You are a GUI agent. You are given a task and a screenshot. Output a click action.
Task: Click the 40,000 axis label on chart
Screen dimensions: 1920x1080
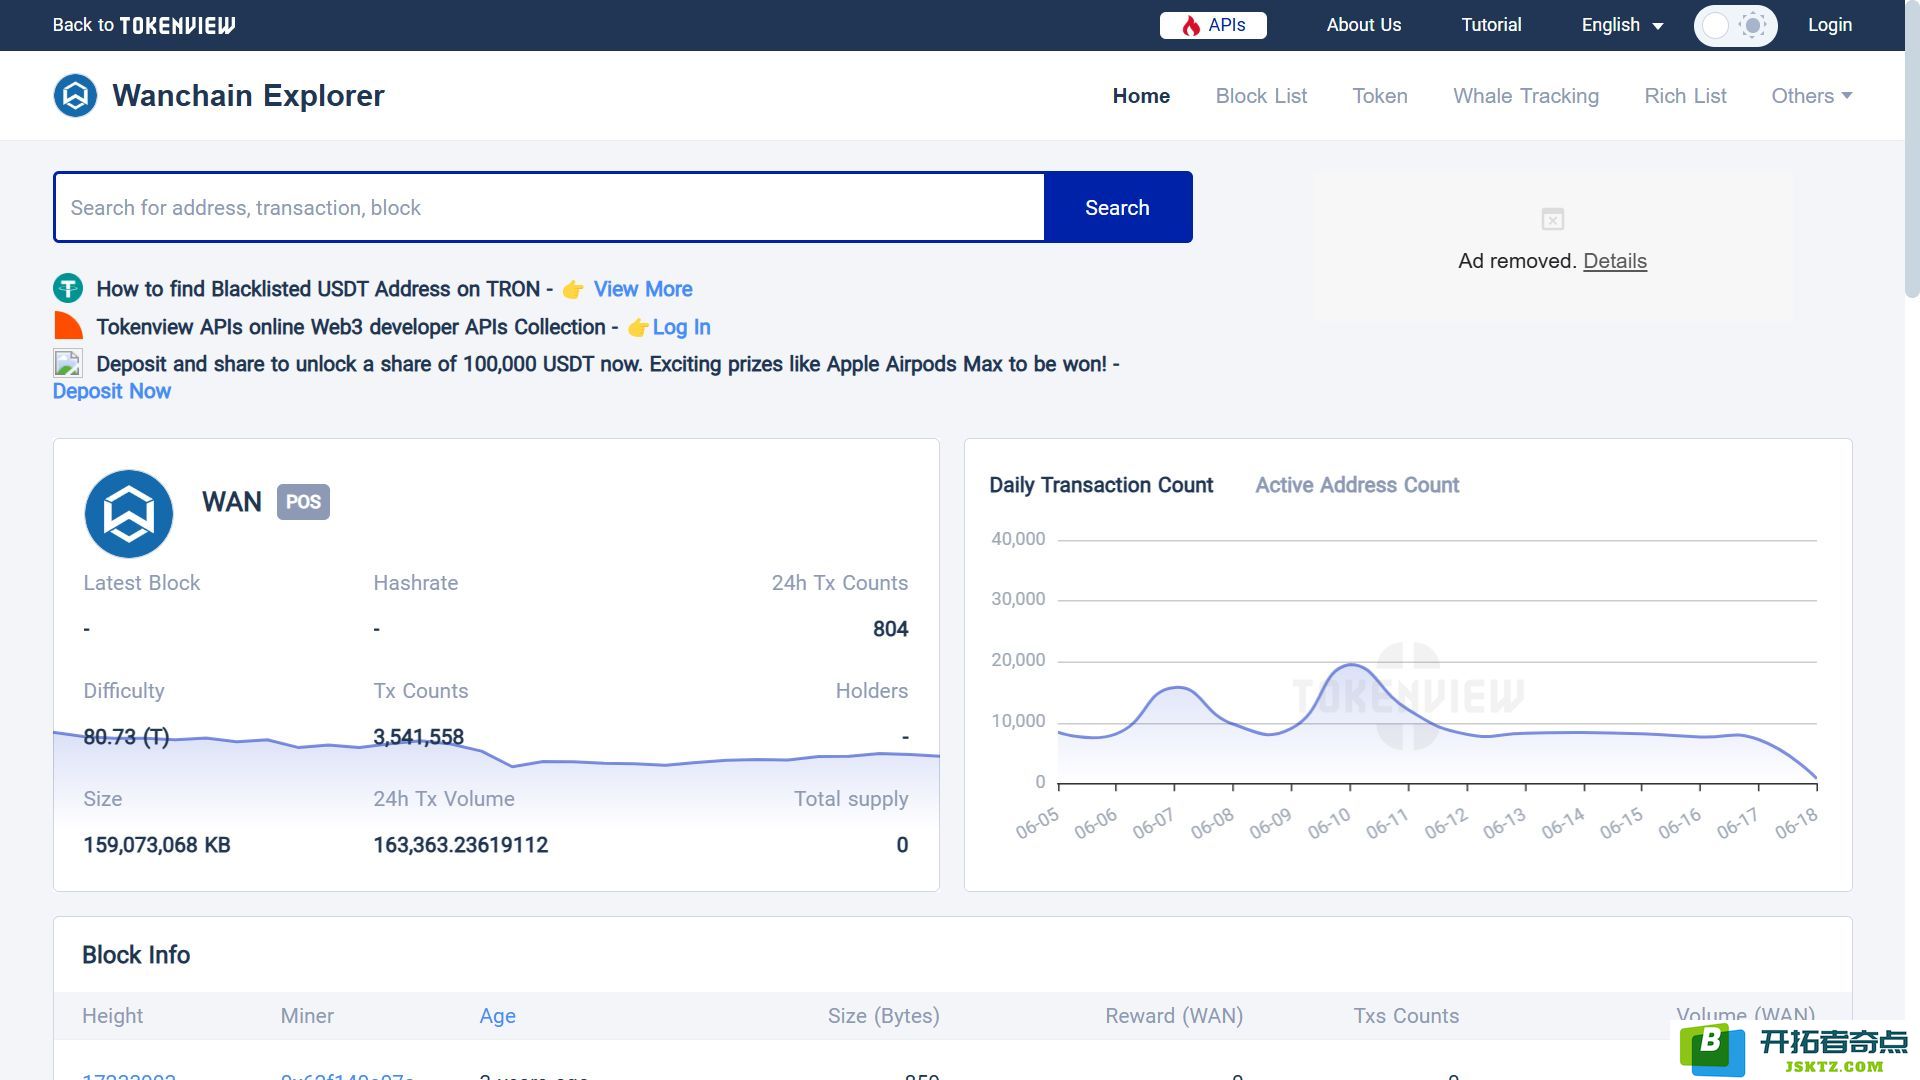click(1018, 539)
